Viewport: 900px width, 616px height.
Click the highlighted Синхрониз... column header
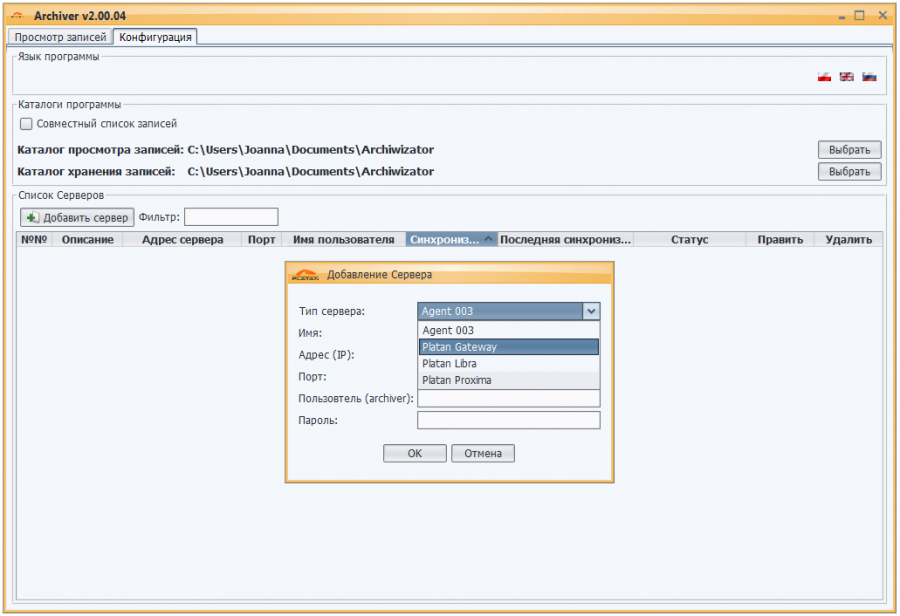tap(452, 239)
